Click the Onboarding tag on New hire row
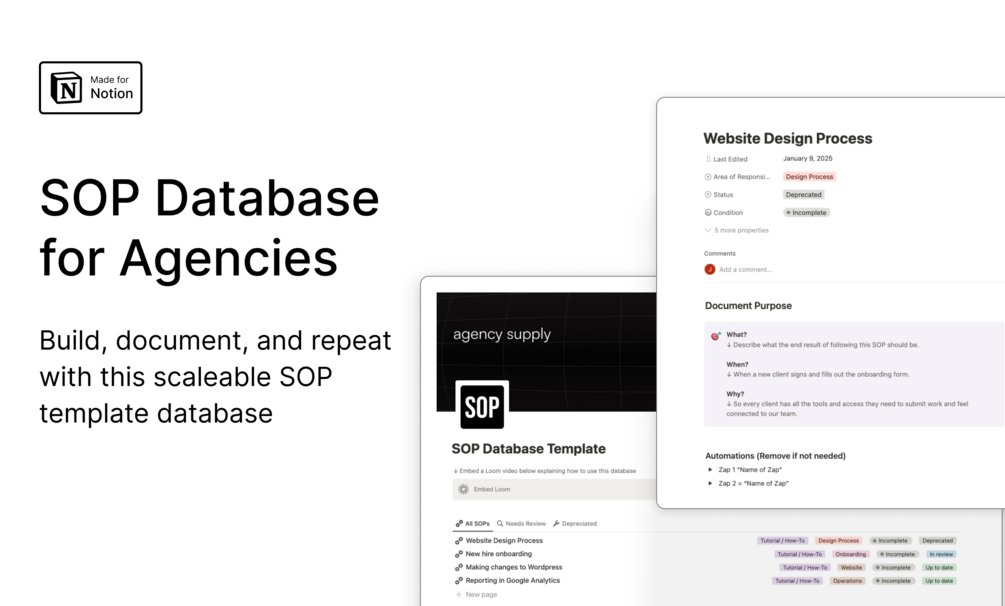 click(x=851, y=555)
